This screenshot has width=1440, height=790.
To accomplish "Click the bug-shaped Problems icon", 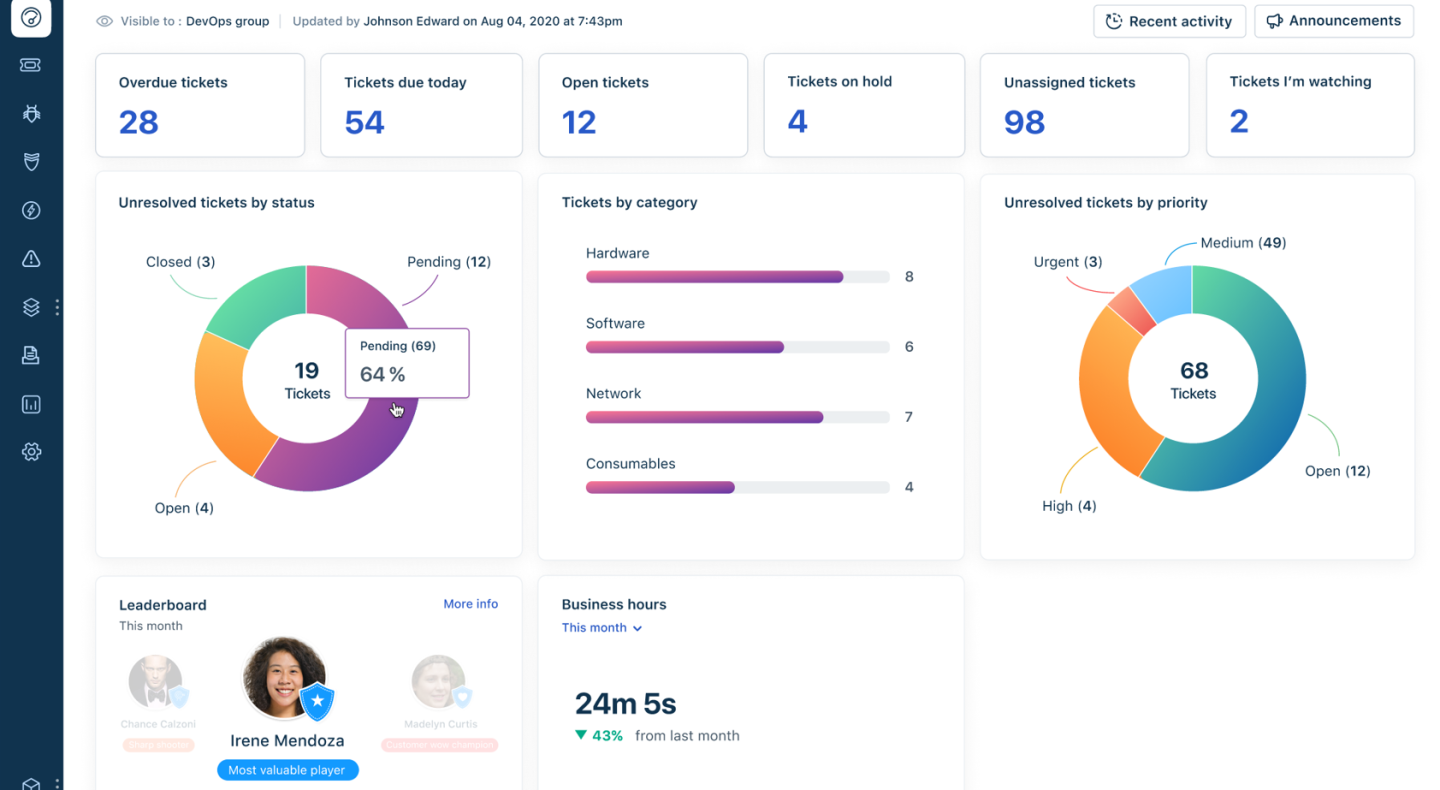I will (31, 114).
